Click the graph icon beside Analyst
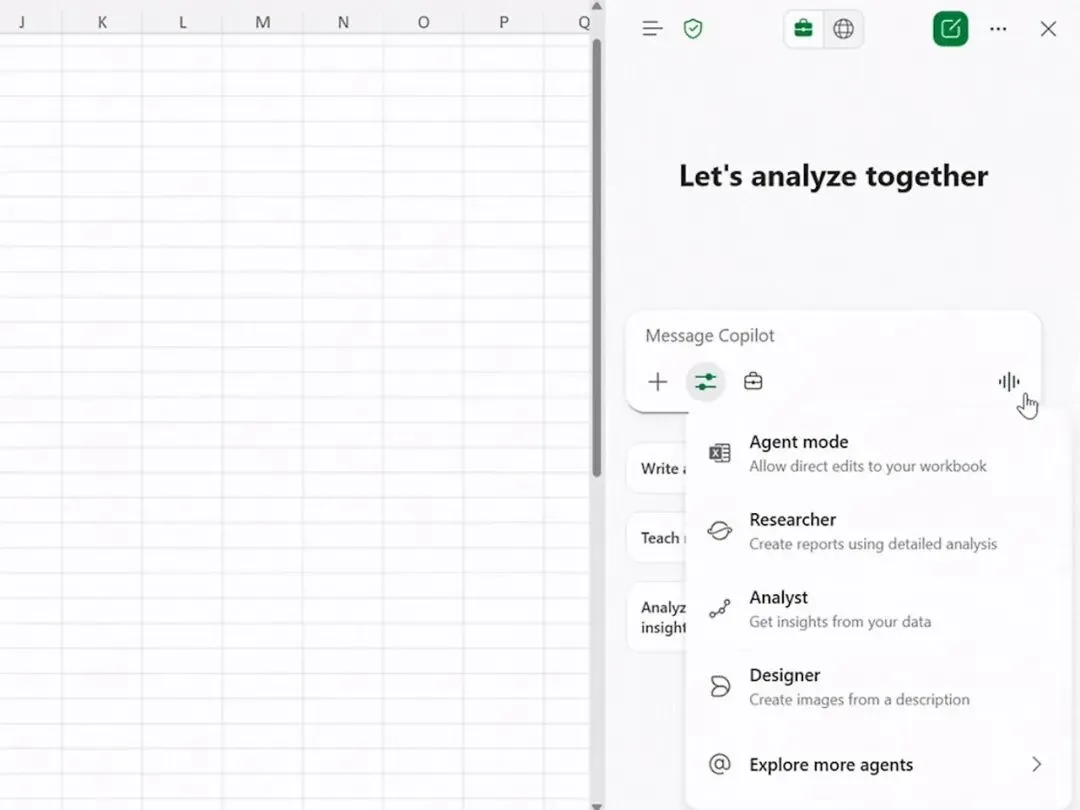The width and height of the screenshot is (1080, 810). point(720,609)
